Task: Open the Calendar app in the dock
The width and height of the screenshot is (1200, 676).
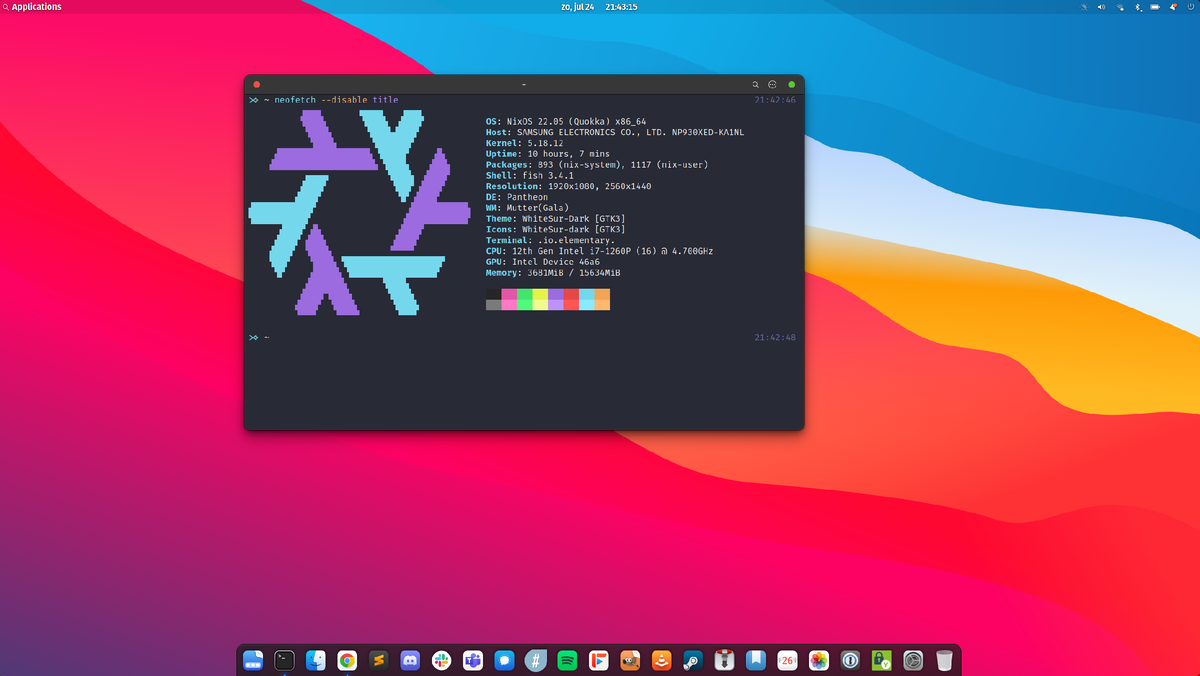Action: [x=787, y=660]
